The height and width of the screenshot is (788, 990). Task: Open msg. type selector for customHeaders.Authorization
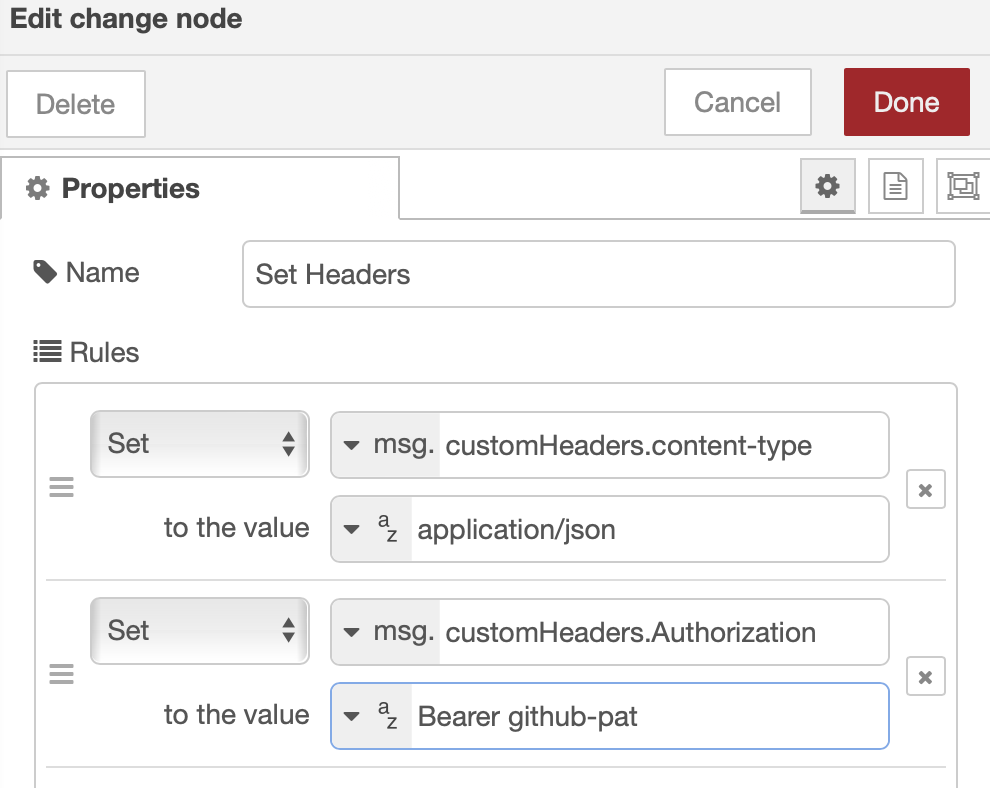(x=385, y=632)
